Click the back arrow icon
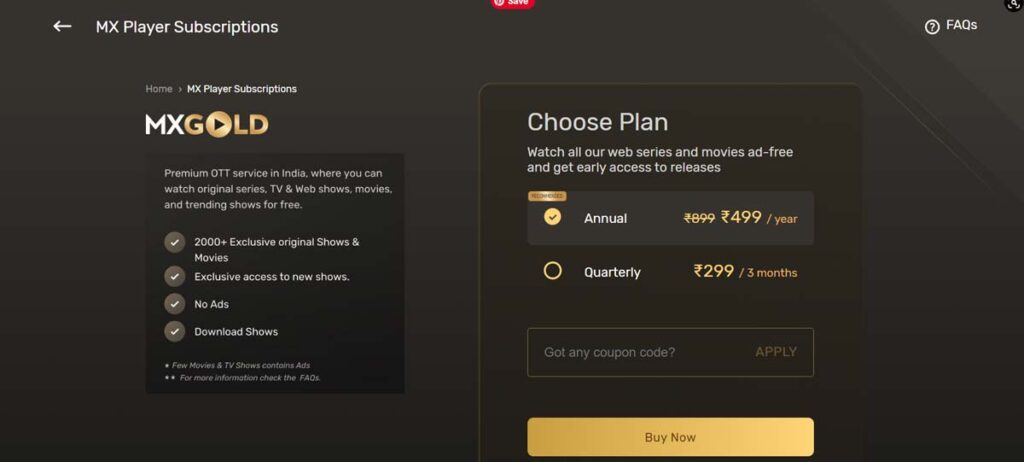Screen dimensions: 1024x462 tap(62, 26)
